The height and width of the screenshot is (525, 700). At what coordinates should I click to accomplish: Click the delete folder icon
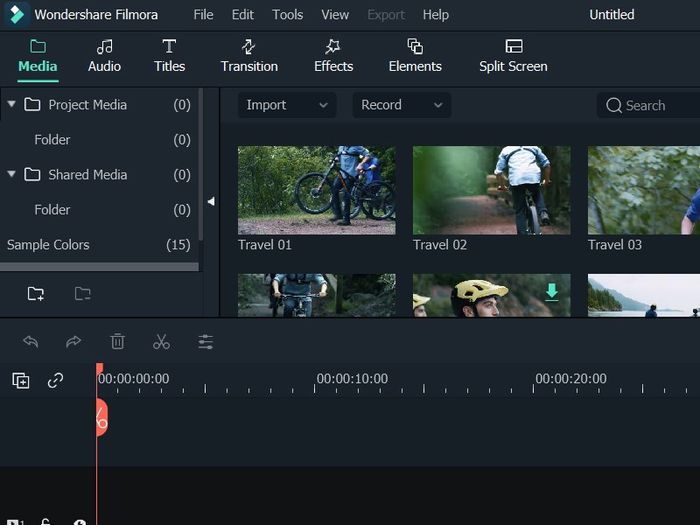(x=83, y=293)
